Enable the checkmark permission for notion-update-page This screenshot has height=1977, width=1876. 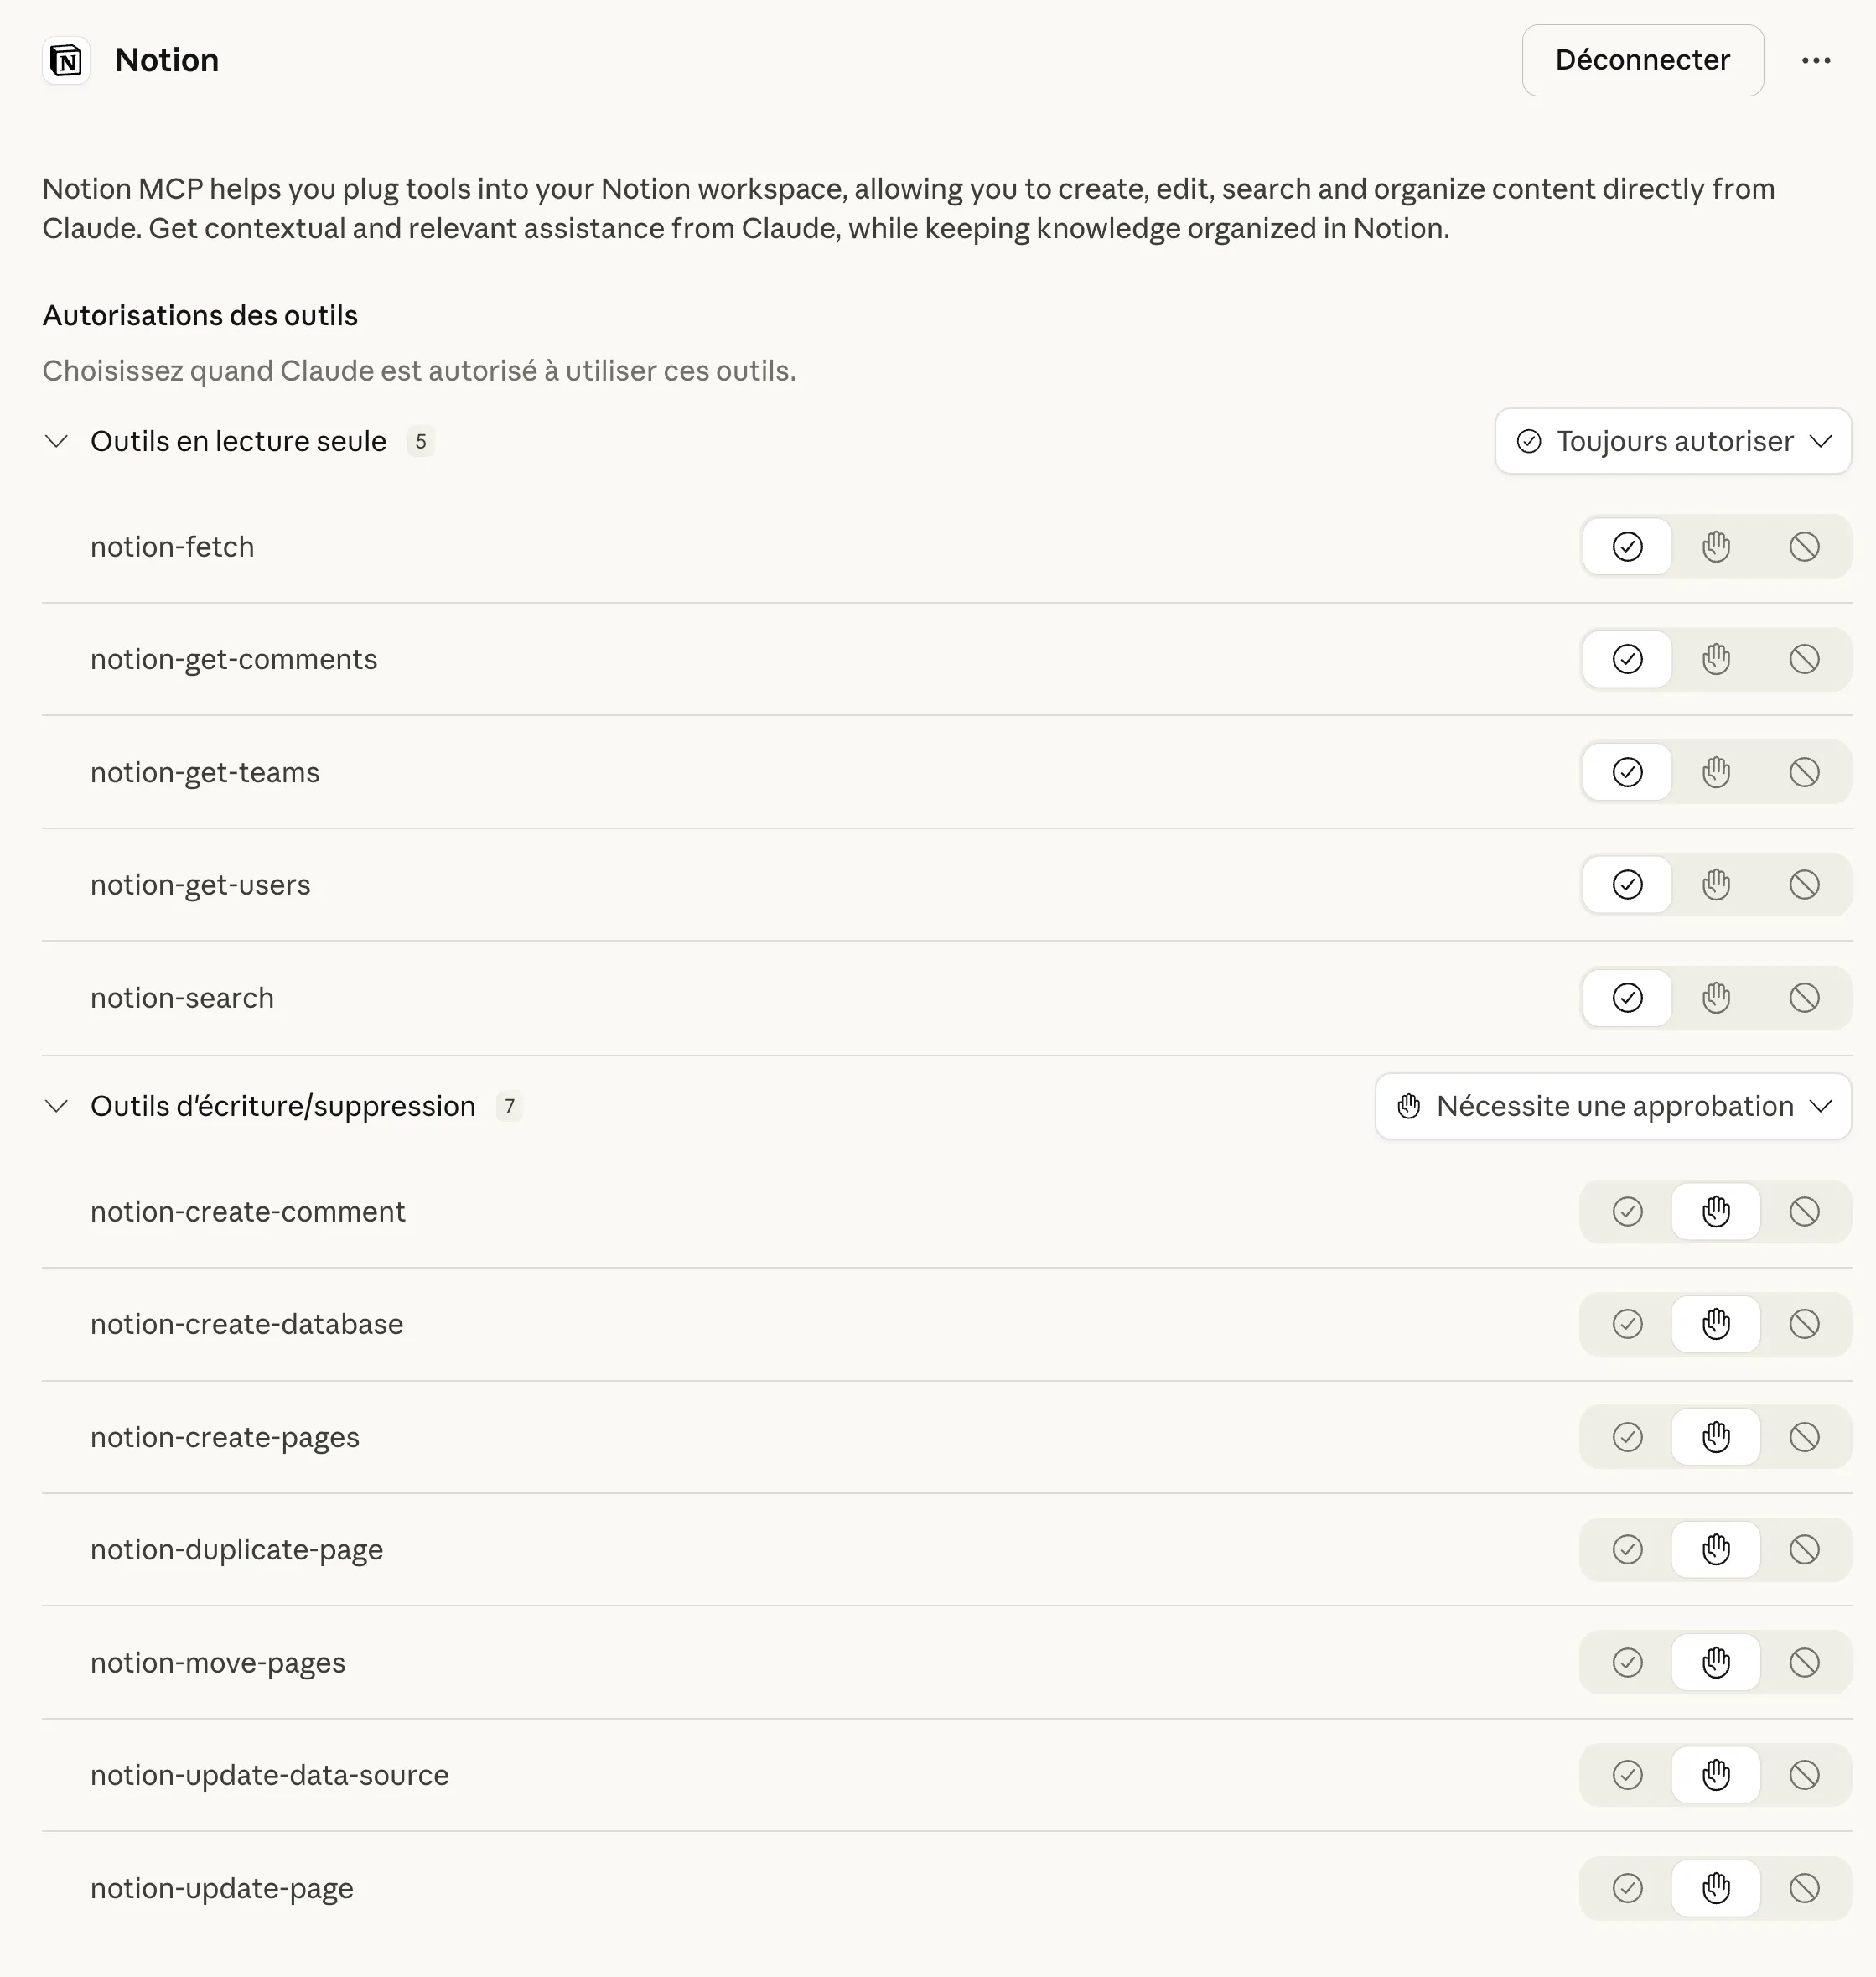point(1627,1888)
